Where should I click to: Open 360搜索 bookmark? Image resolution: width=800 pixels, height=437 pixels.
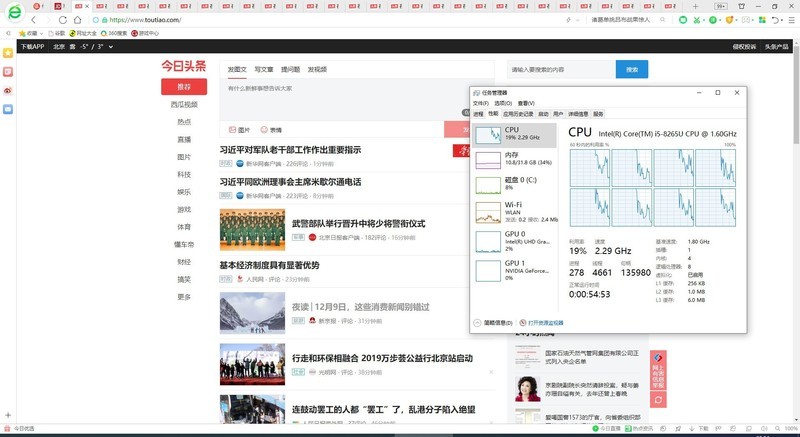[x=114, y=33]
